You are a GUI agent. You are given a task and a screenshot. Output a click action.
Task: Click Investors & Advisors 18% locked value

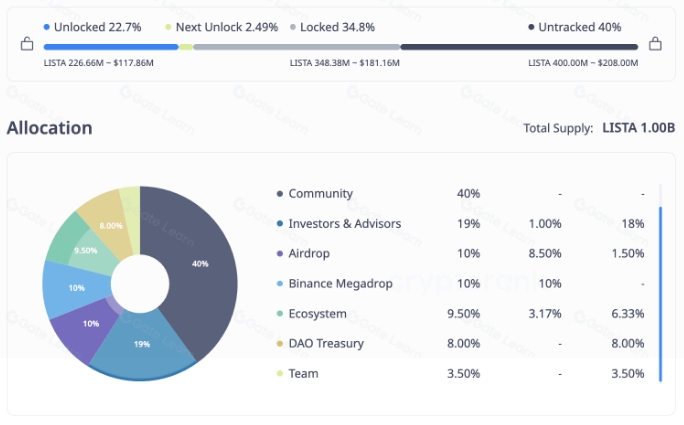[633, 223]
